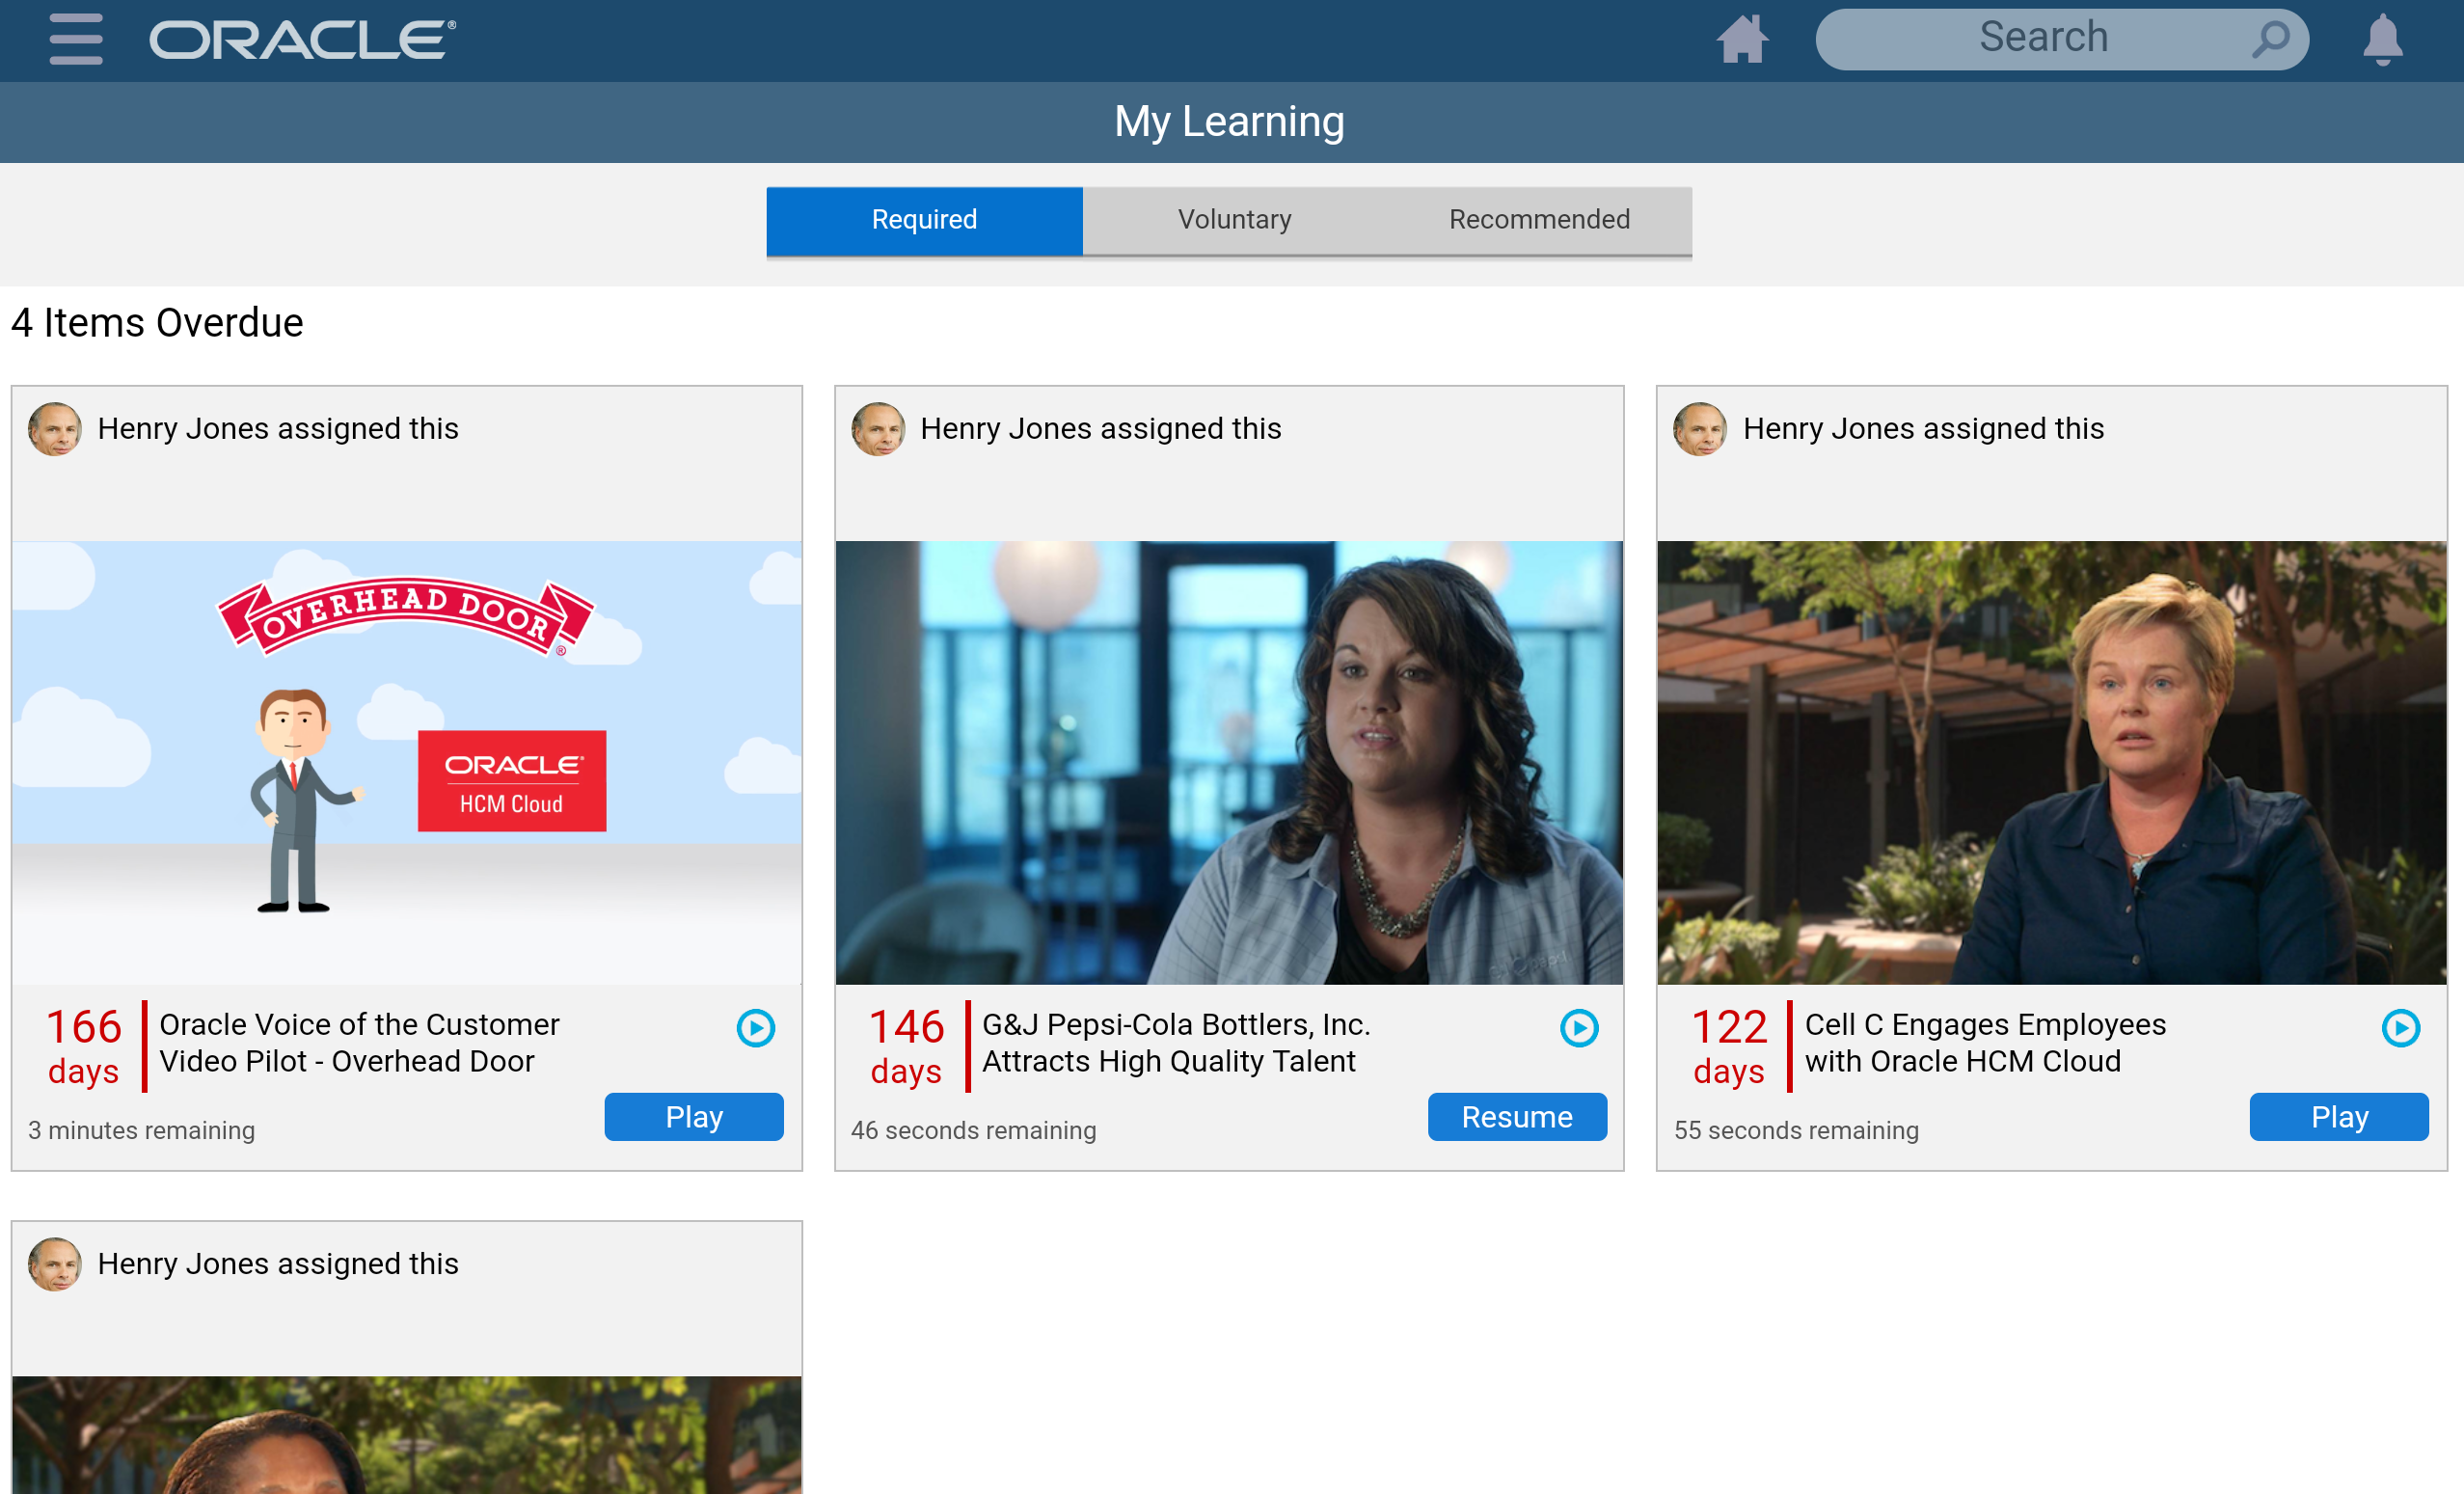Image resolution: width=2464 pixels, height=1494 pixels.
Task: Play the Overhead Door video pilot
Action: 694,1117
